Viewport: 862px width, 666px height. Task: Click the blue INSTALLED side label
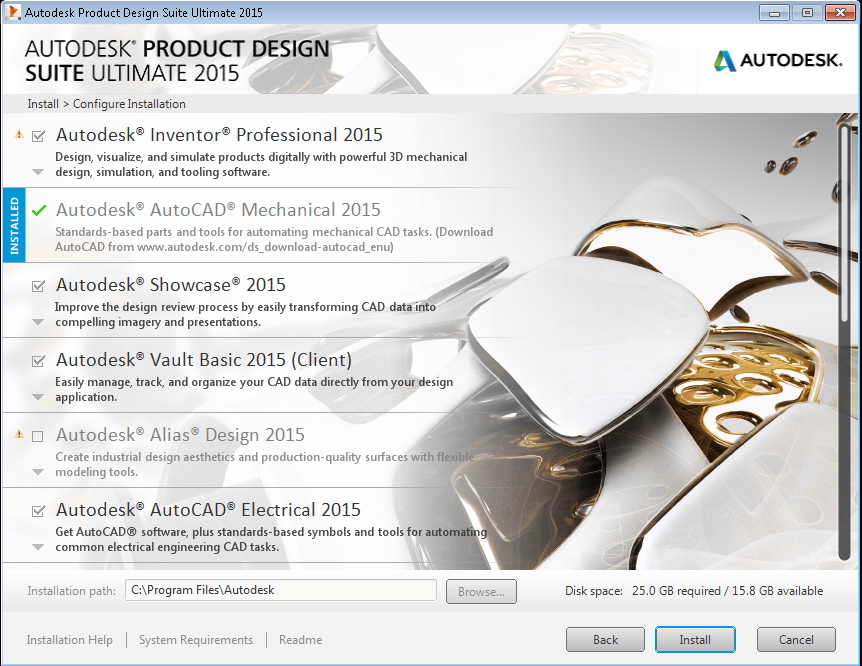pos(14,225)
